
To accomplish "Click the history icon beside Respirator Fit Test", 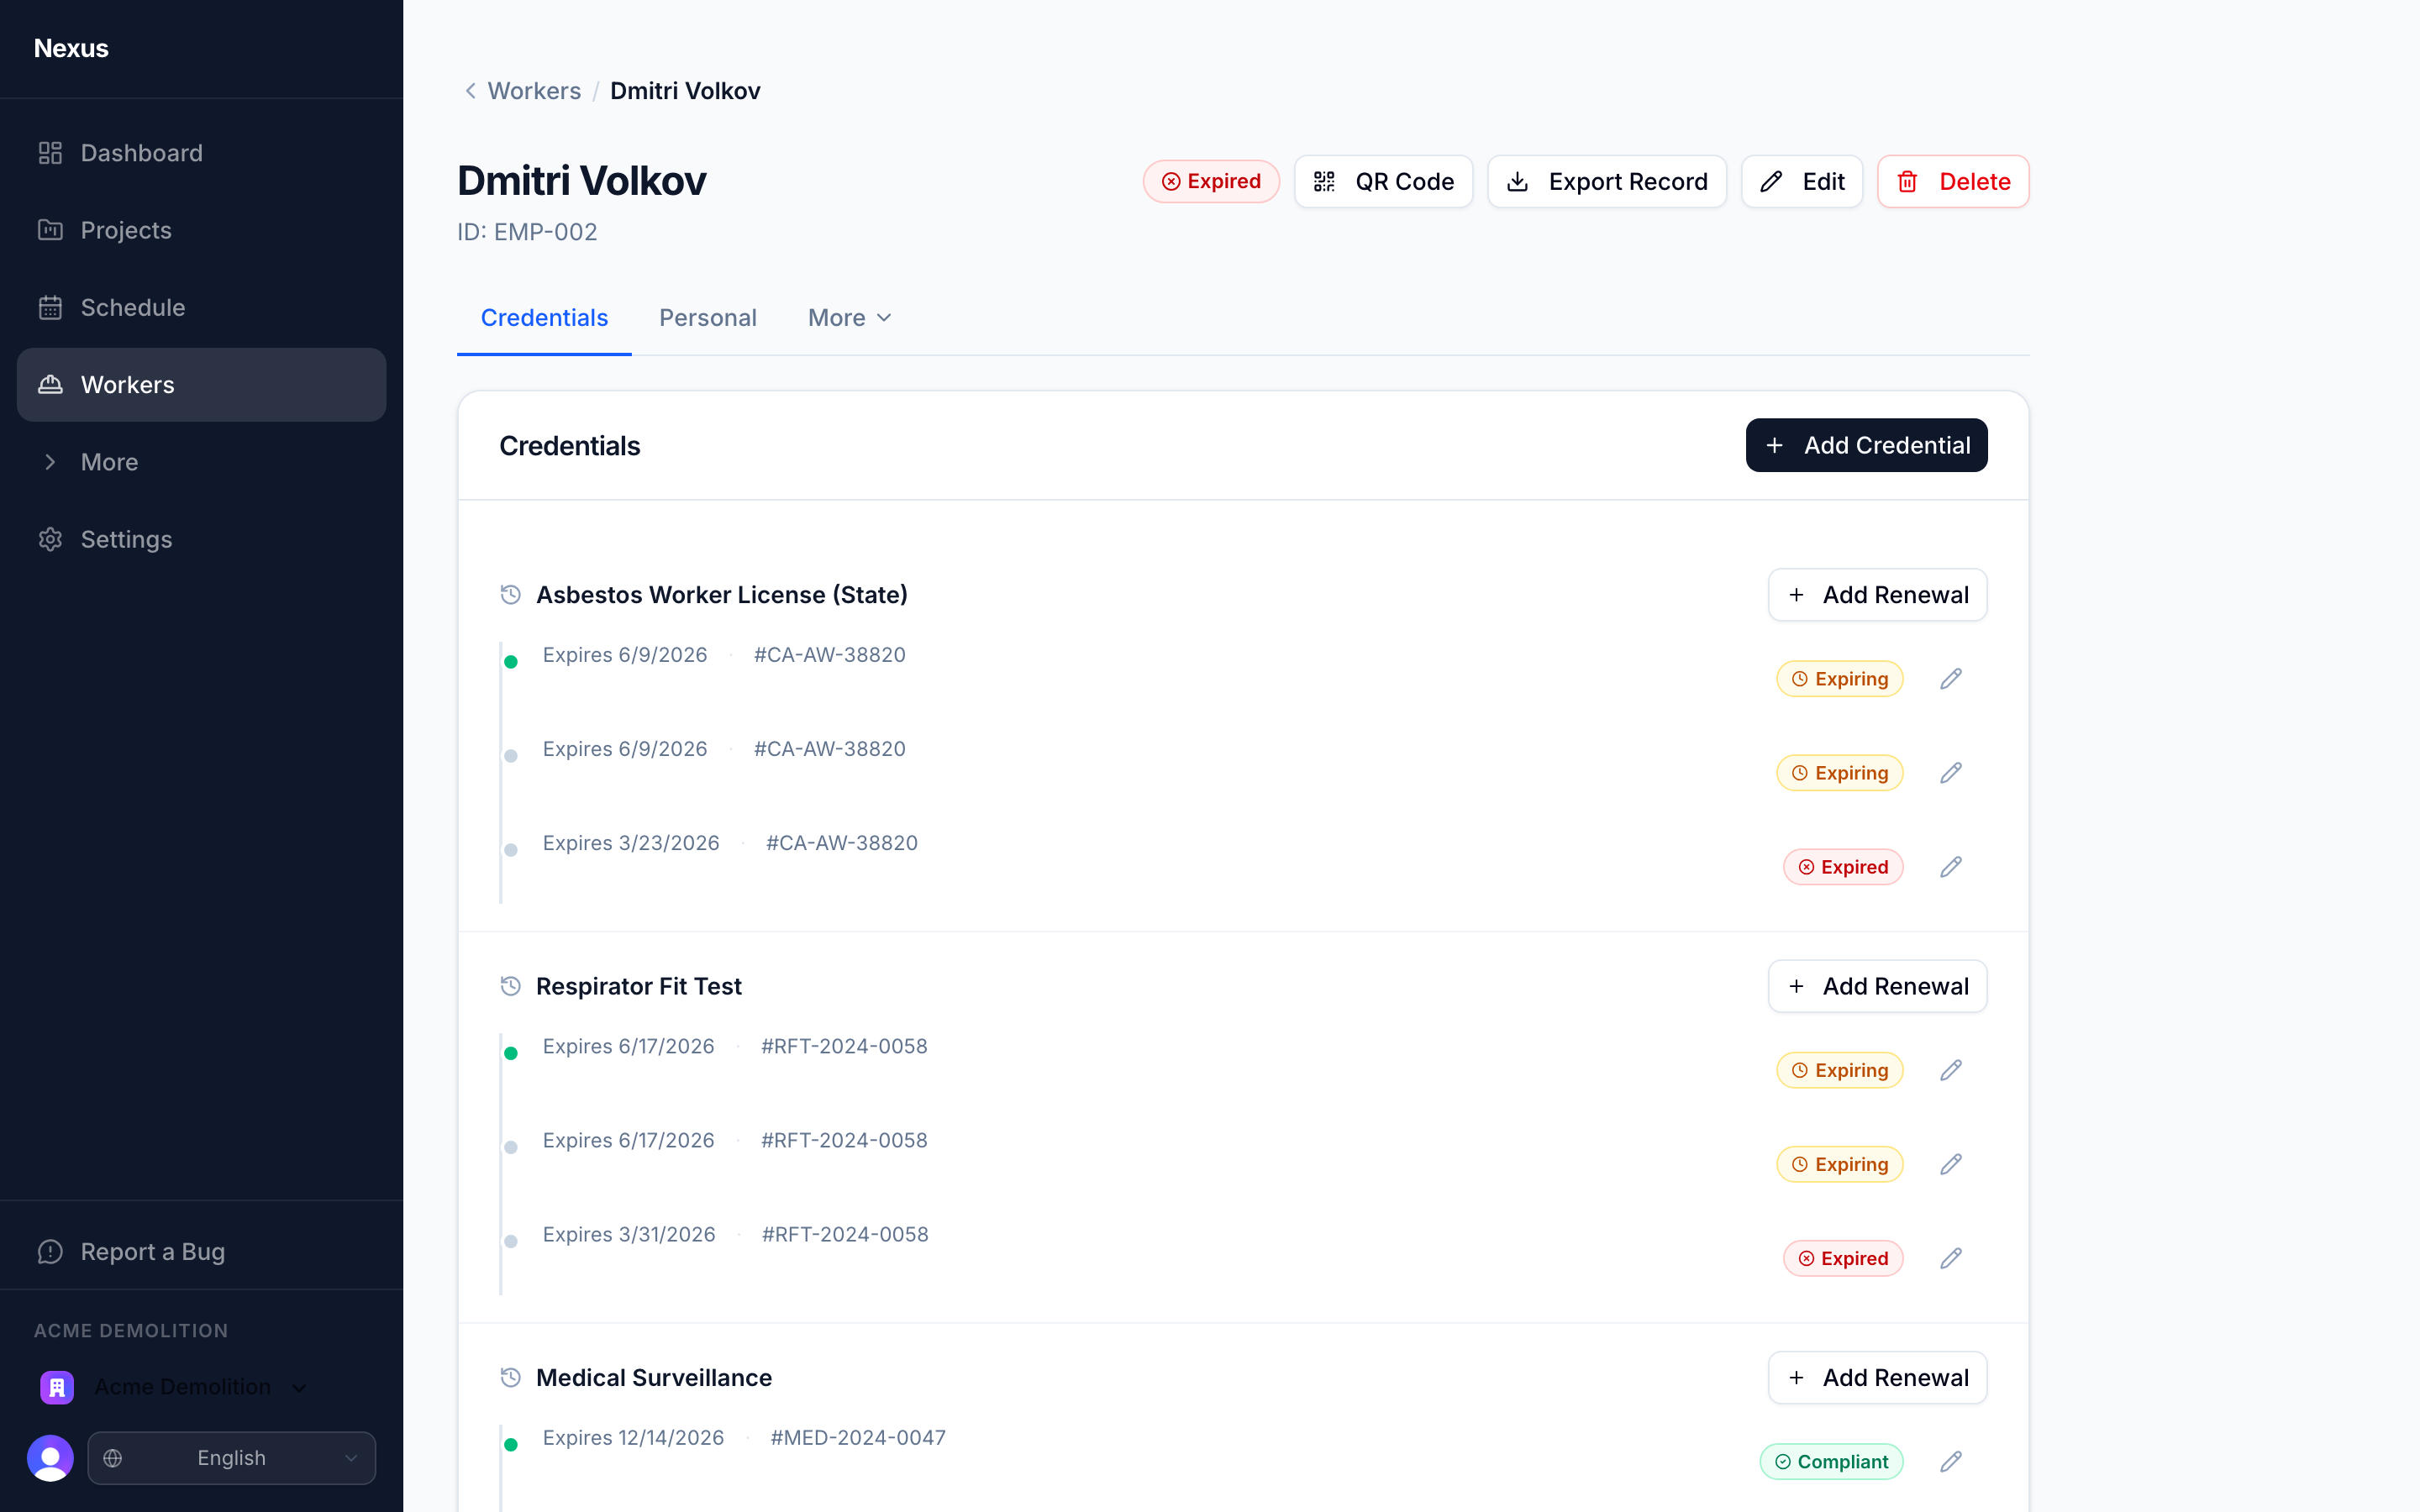I will 510,986.
